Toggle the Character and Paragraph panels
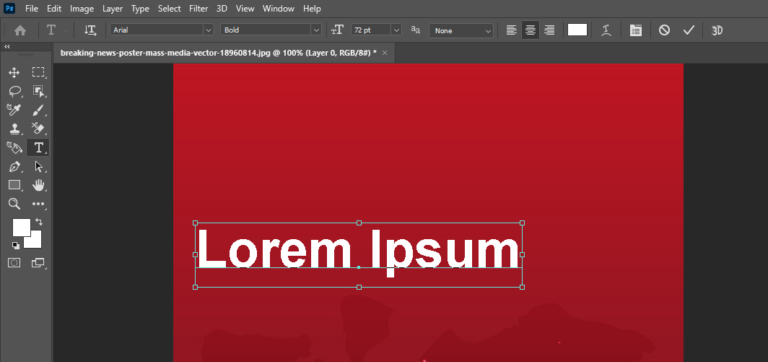 636,30
